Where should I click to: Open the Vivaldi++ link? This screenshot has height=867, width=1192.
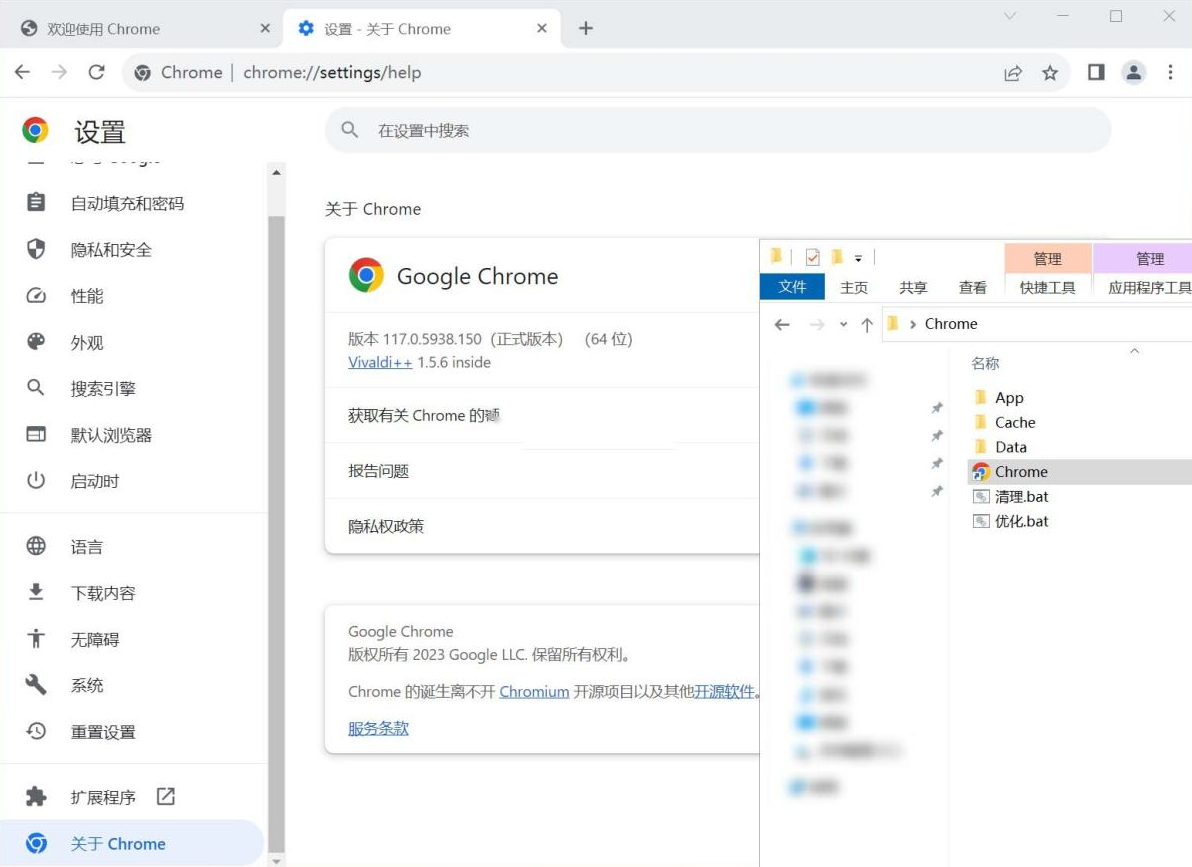tap(380, 363)
